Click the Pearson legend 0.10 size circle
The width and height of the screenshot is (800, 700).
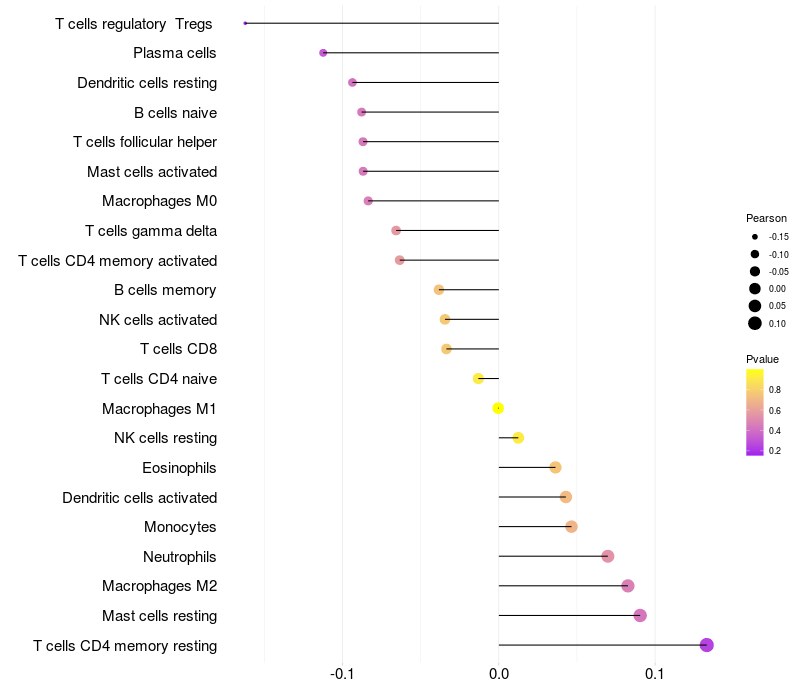(755, 323)
